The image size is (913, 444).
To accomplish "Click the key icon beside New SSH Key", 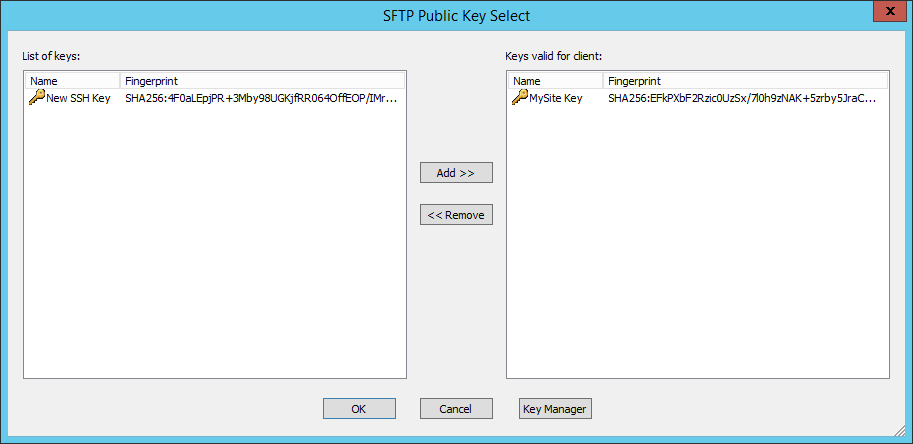I will [37, 98].
